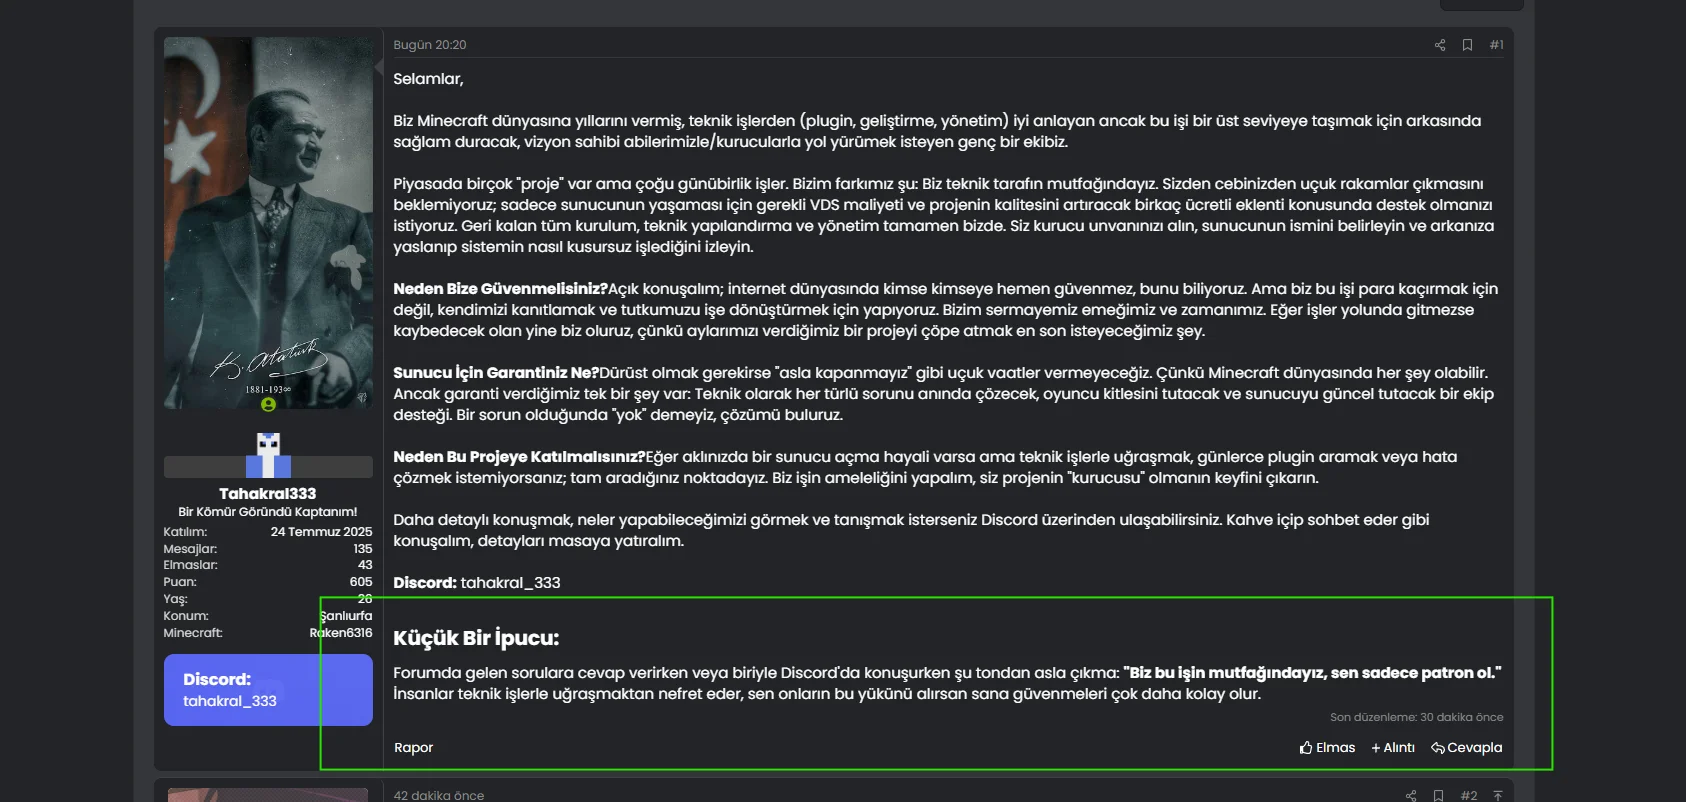The height and width of the screenshot is (802, 1686).
Task: Reply to the post using Cevapla
Action: click(1466, 747)
